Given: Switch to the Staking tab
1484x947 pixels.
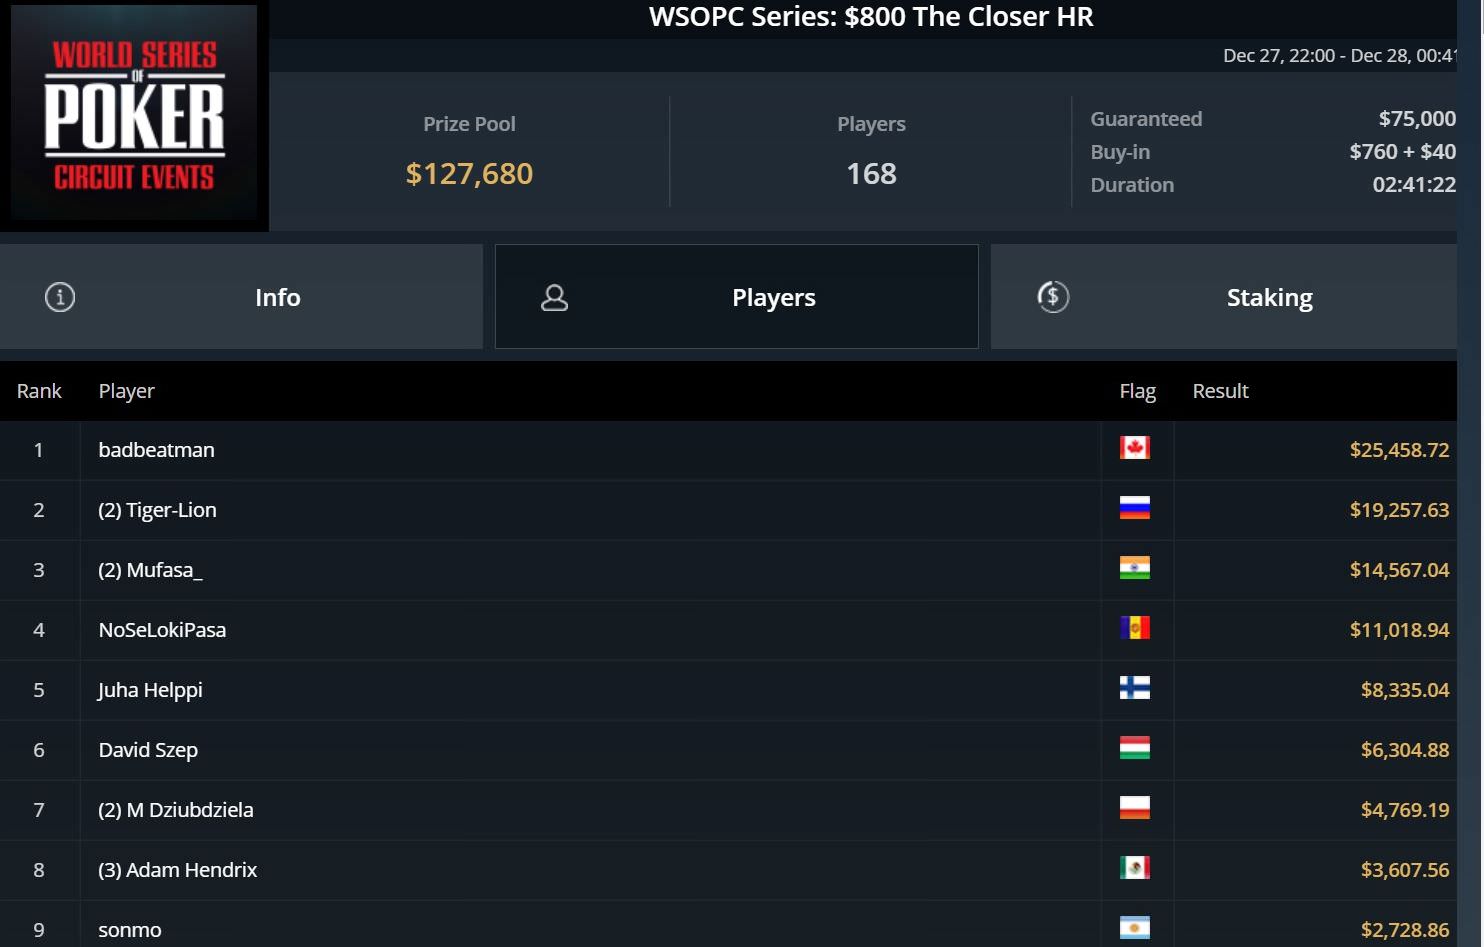Looking at the screenshot, I should pos(1224,297).
